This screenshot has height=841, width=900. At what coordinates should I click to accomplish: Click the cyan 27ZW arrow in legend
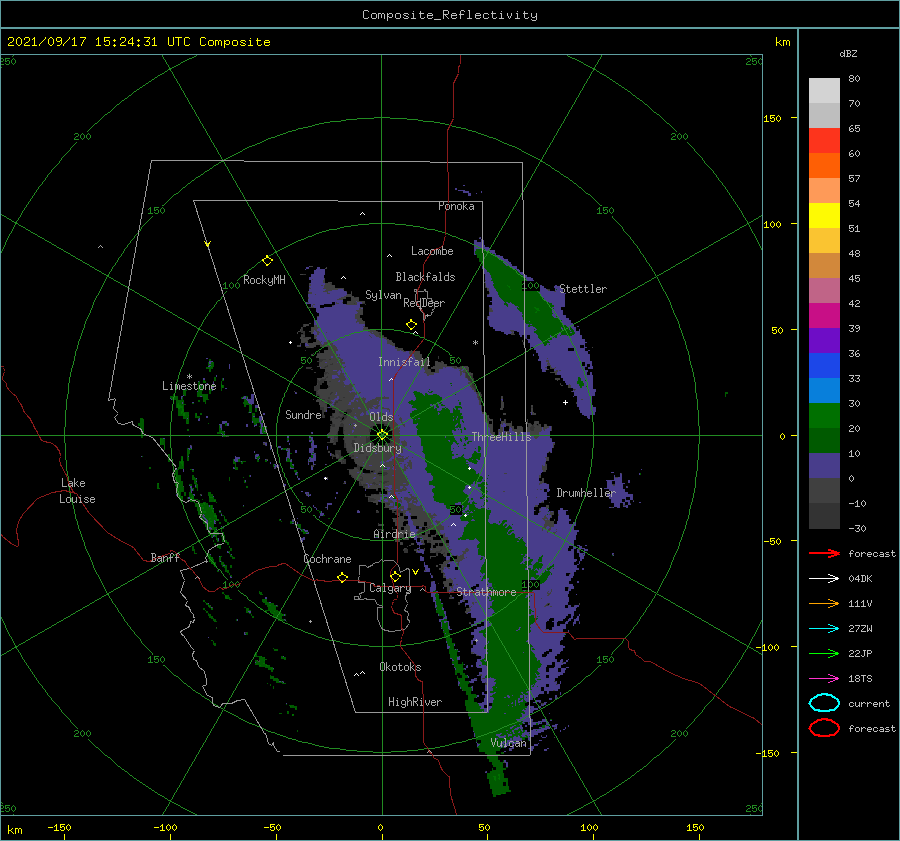coord(824,628)
